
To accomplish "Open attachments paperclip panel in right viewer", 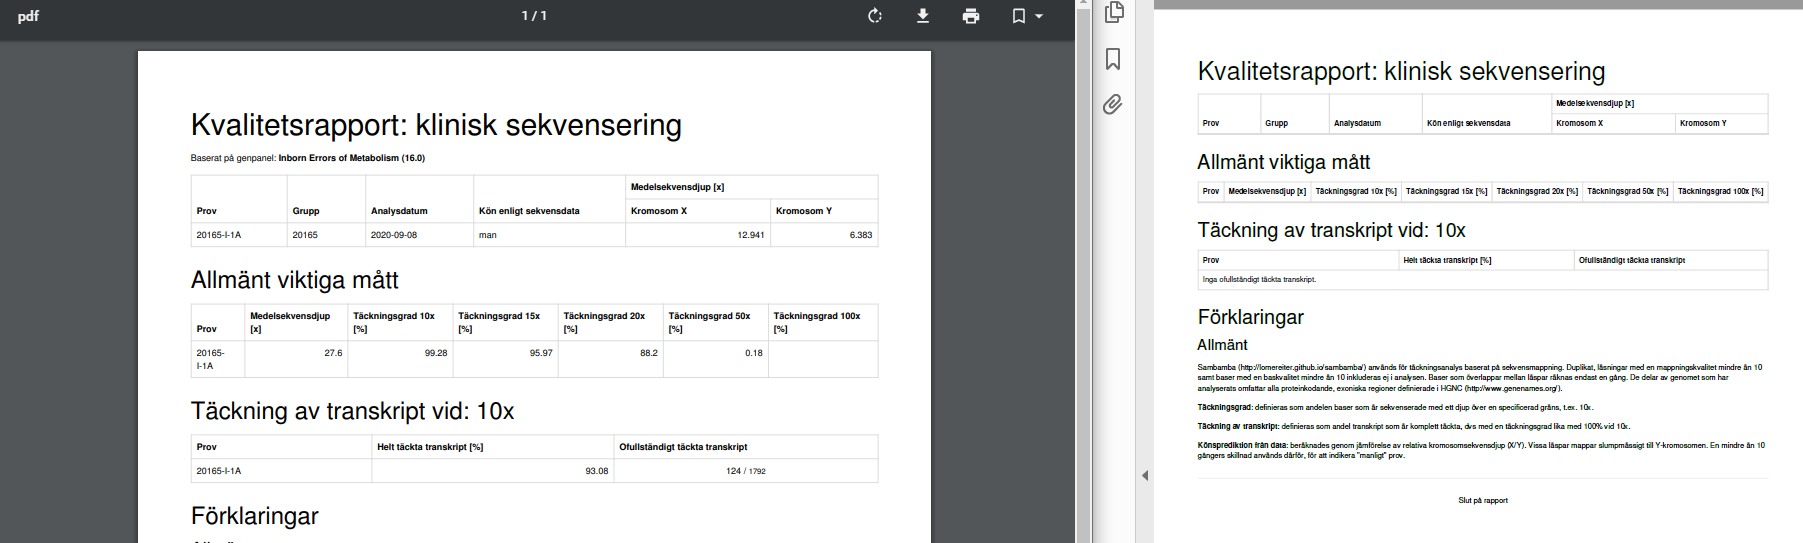I will coord(1113,104).
